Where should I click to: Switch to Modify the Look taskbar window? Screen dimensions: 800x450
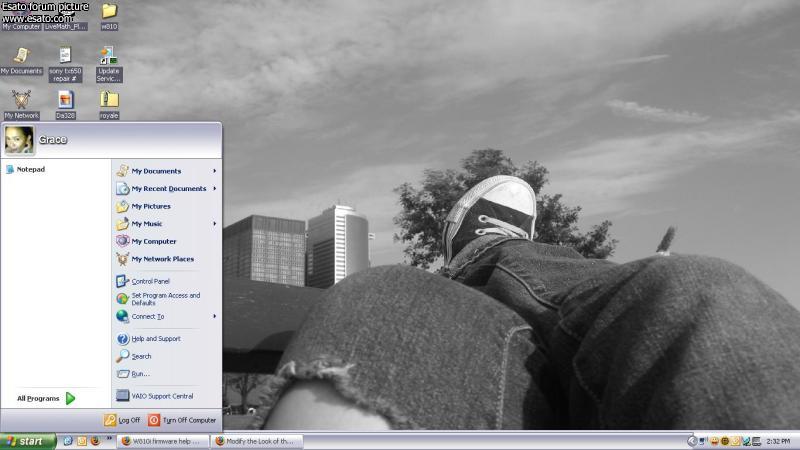point(258,441)
